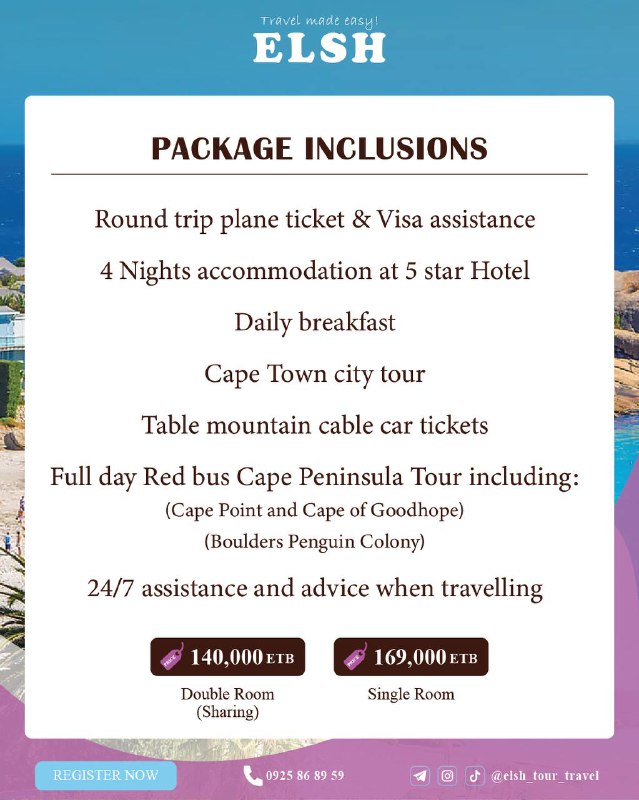This screenshot has width=639, height=800.
Task: Select the Double Room (Sharing) label
Action: coord(227,703)
